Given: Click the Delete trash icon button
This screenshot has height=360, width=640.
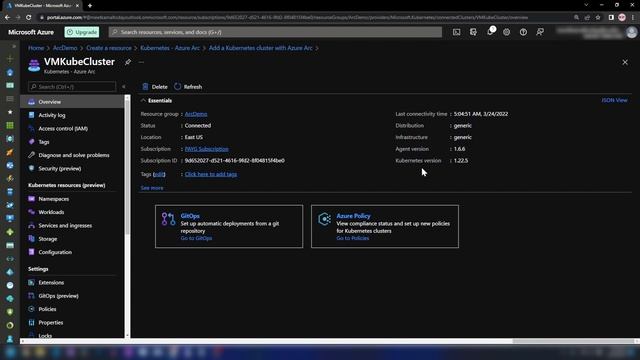Looking at the screenshot, I should click(155, 87).
